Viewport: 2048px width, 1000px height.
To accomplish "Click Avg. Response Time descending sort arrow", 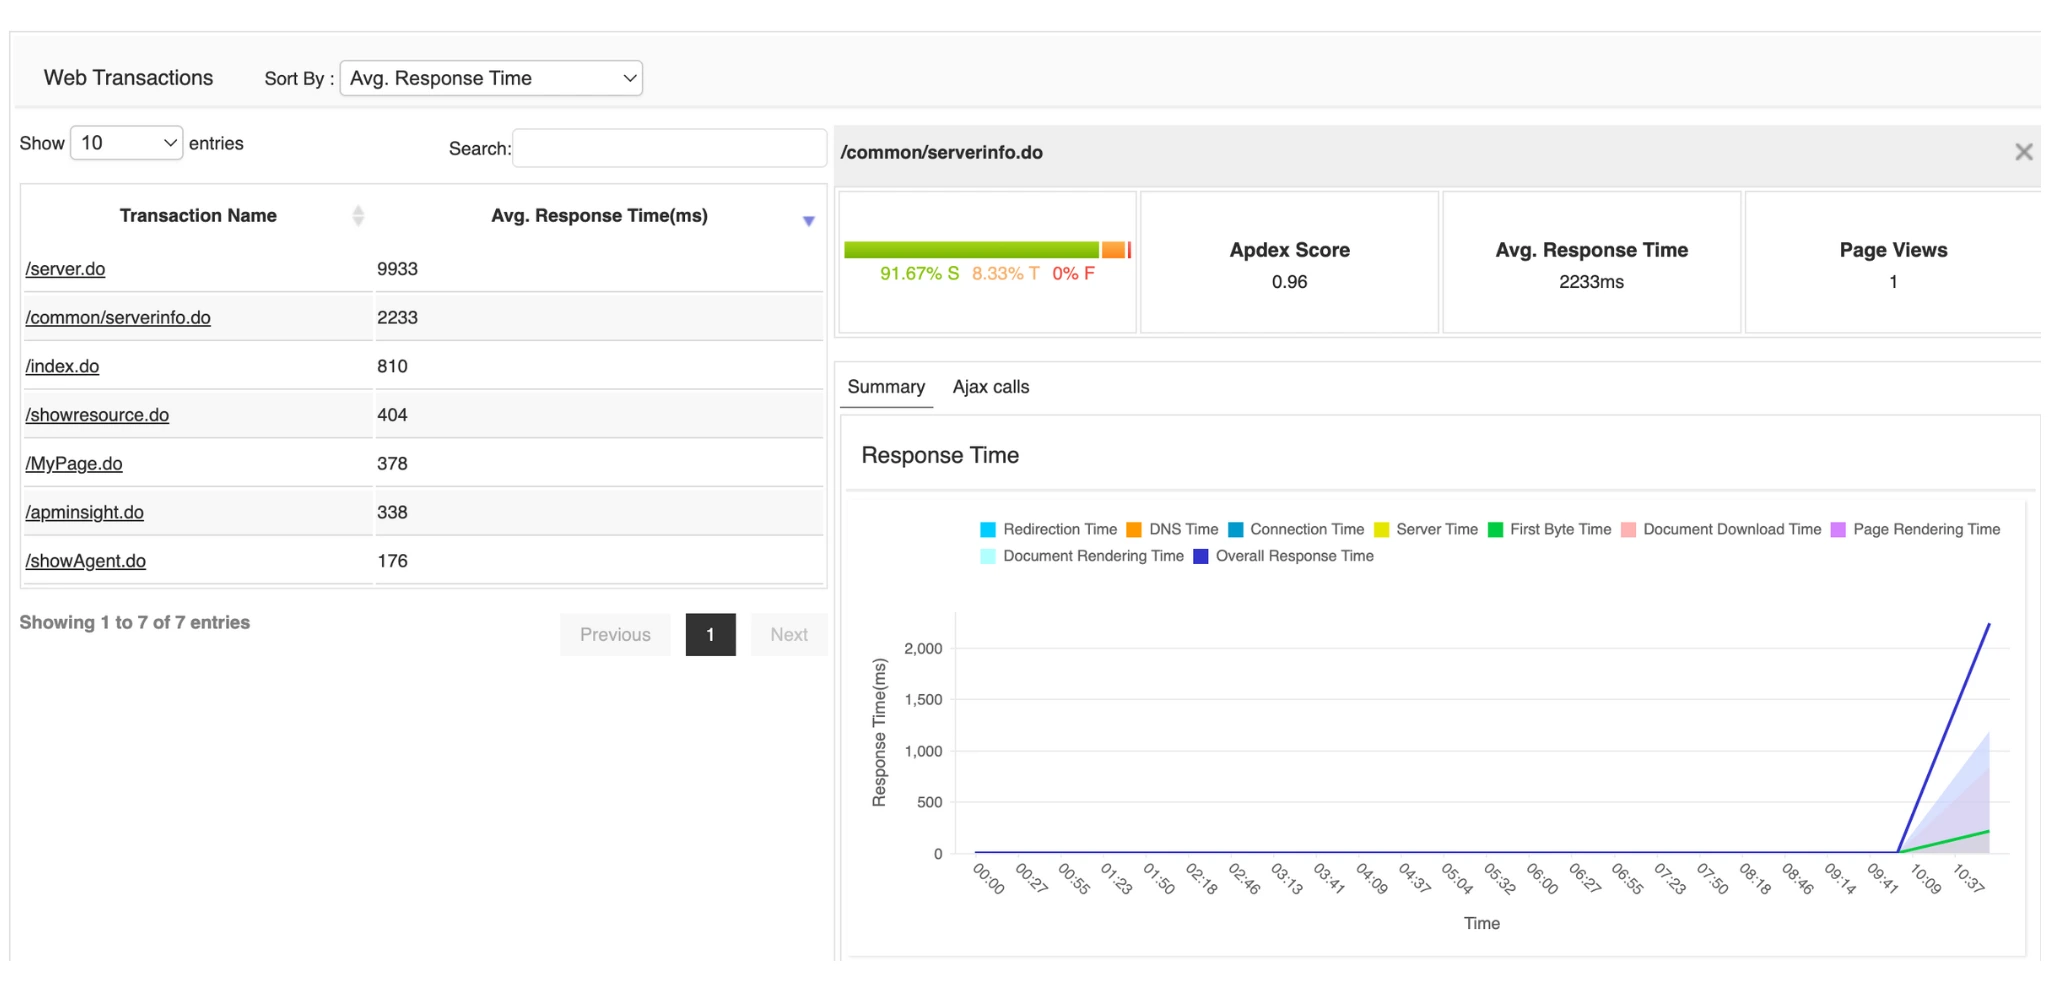I will 808,221.
